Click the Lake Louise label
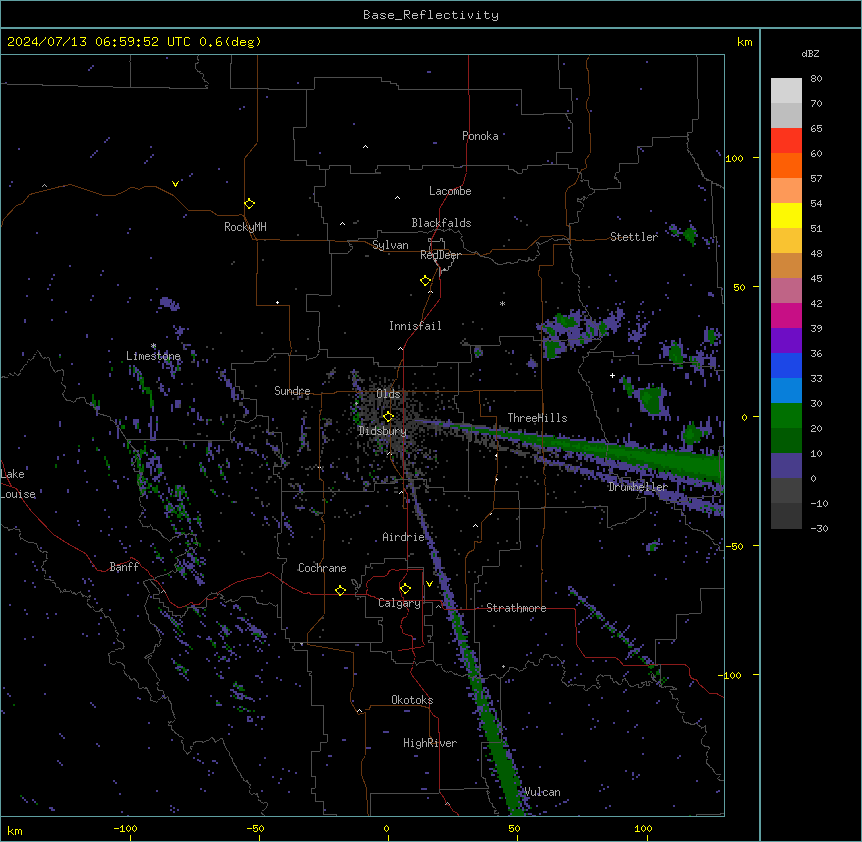The width and height of the screenshot is (862, 842). click(x=18, y=484)
